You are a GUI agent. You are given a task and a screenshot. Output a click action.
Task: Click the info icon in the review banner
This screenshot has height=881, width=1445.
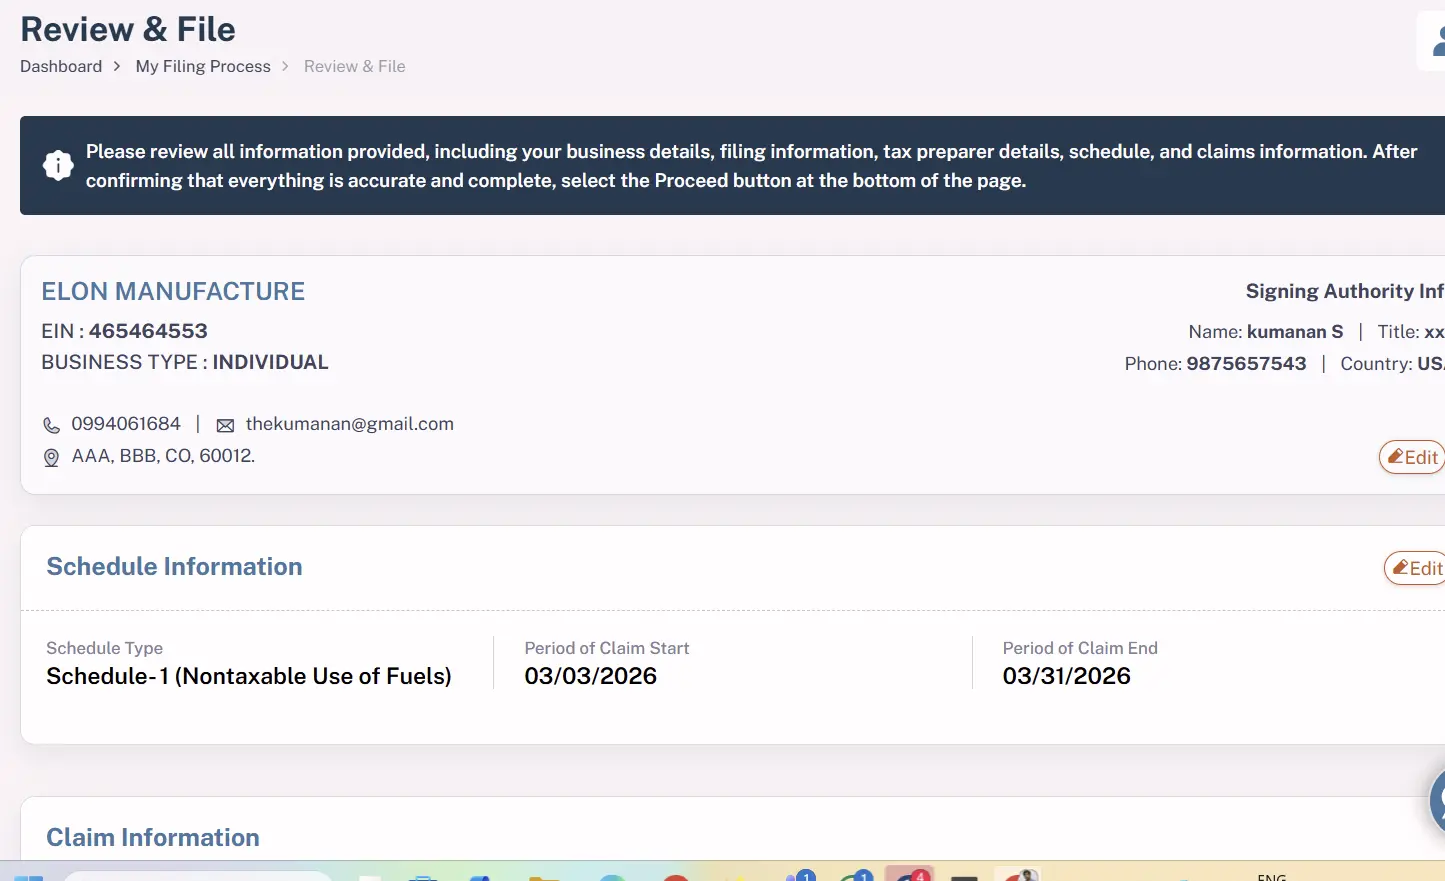coord(58,166)
